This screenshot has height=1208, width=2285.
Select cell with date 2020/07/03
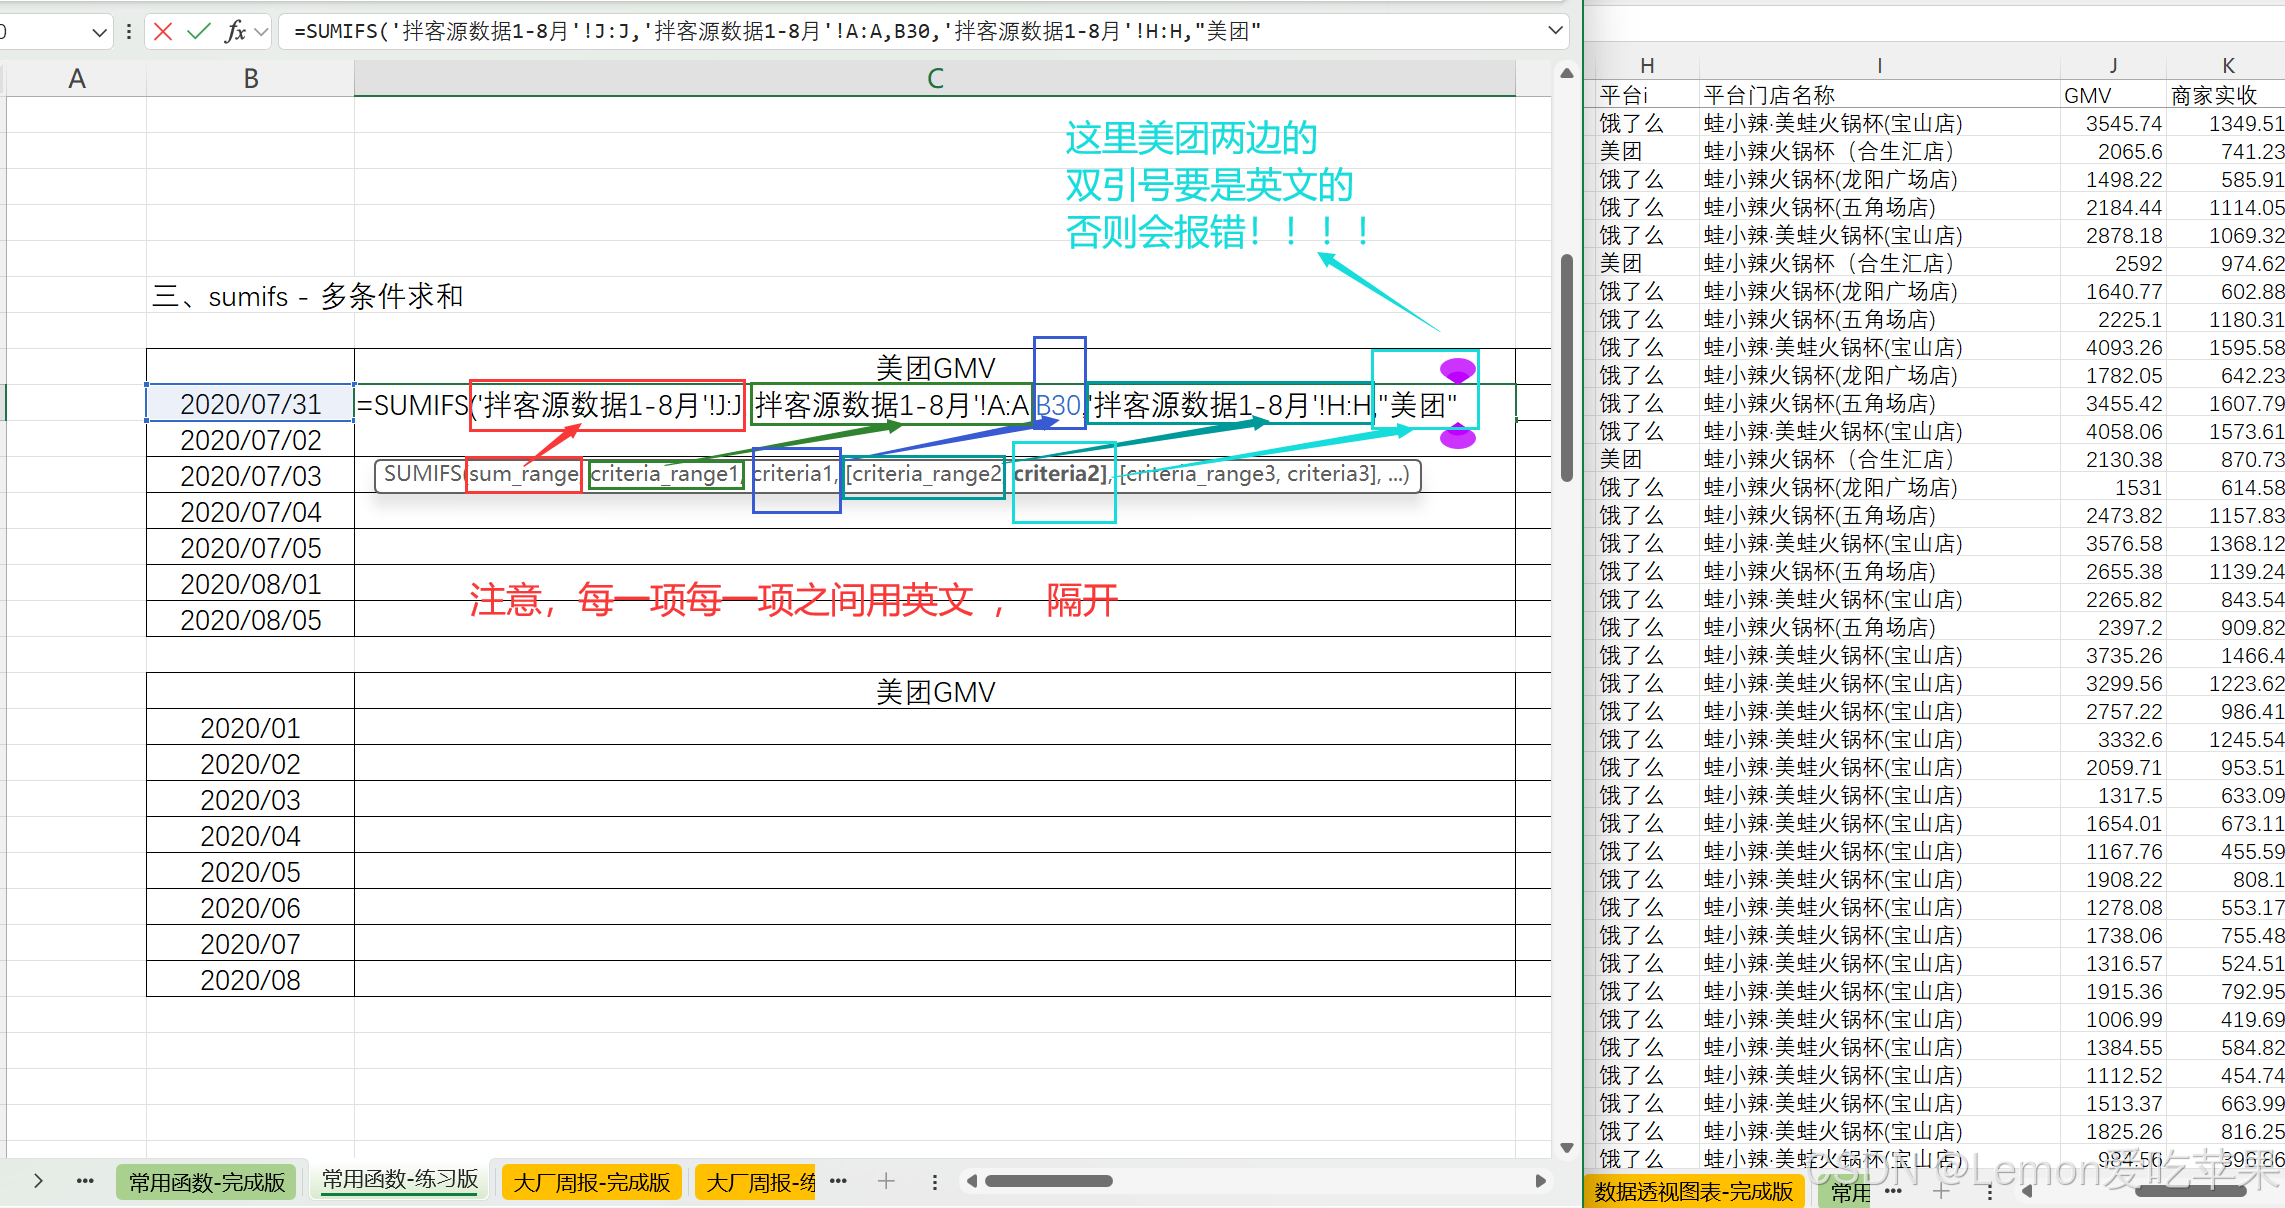(x=251, y=476)
